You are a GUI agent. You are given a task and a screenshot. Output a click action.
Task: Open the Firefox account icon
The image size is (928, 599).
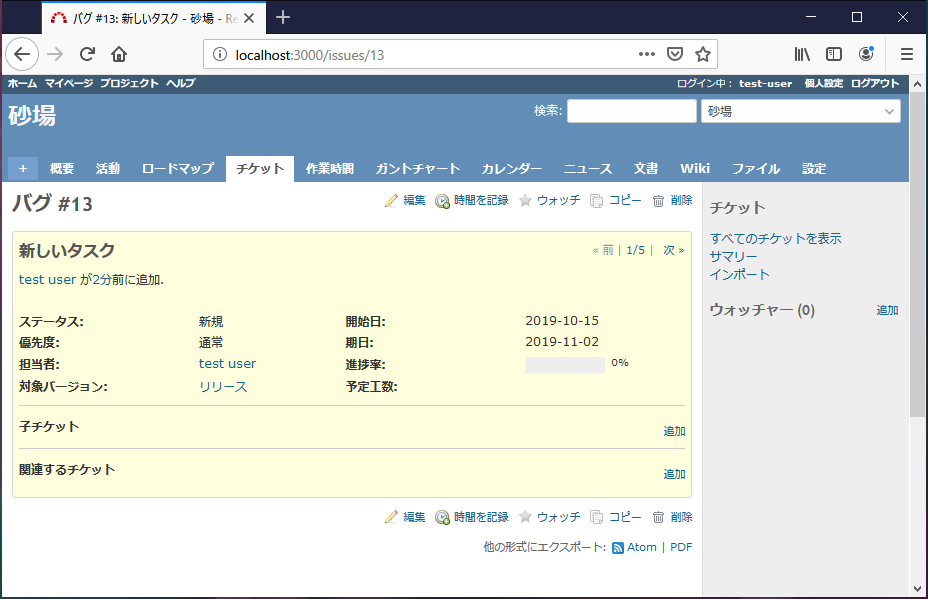tap(866, 54)
